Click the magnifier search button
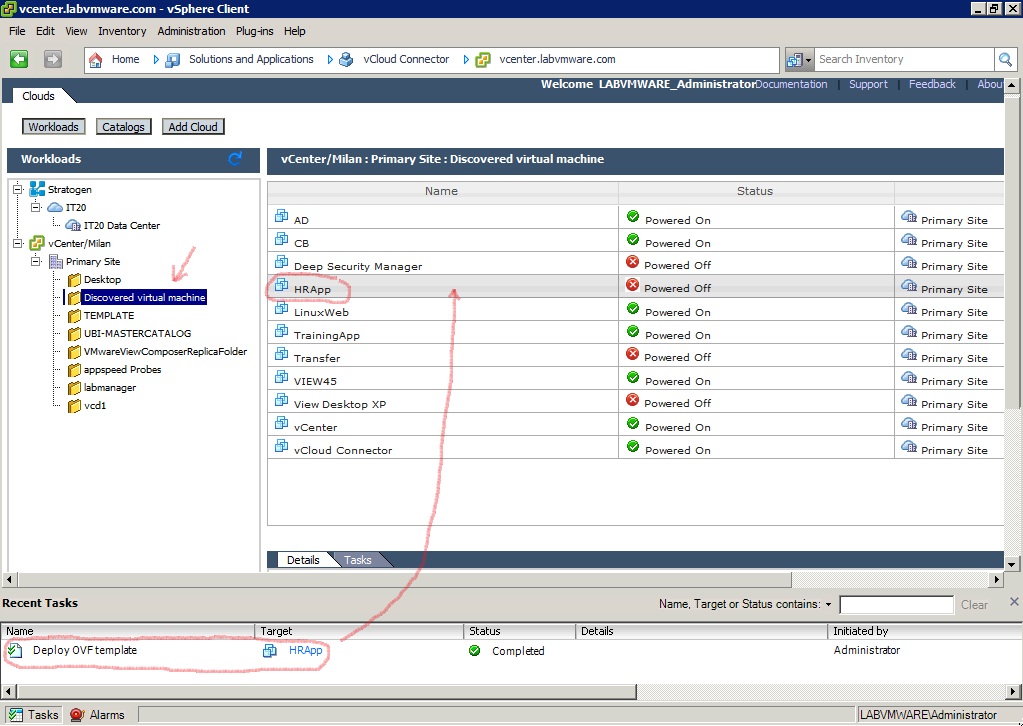Screen dimensions: 1023x726 1005,59
